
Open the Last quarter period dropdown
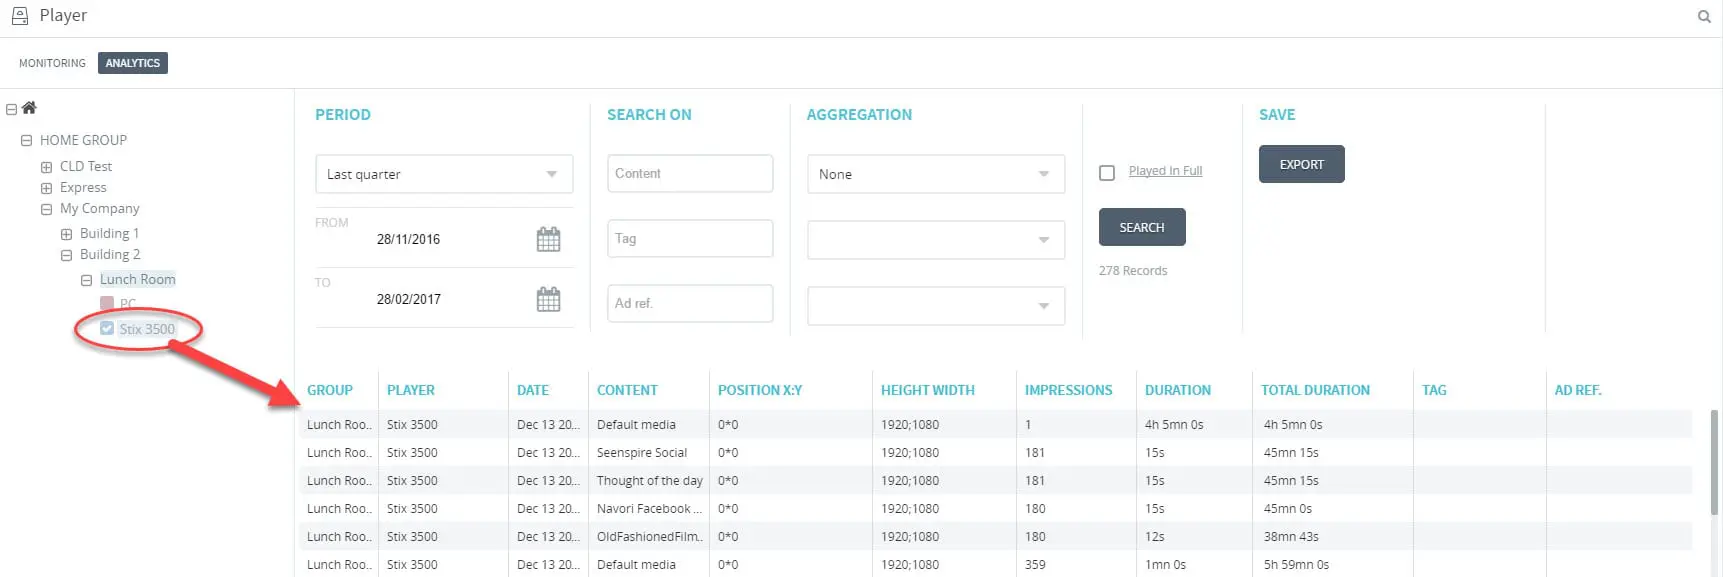(x=444, y=174)
